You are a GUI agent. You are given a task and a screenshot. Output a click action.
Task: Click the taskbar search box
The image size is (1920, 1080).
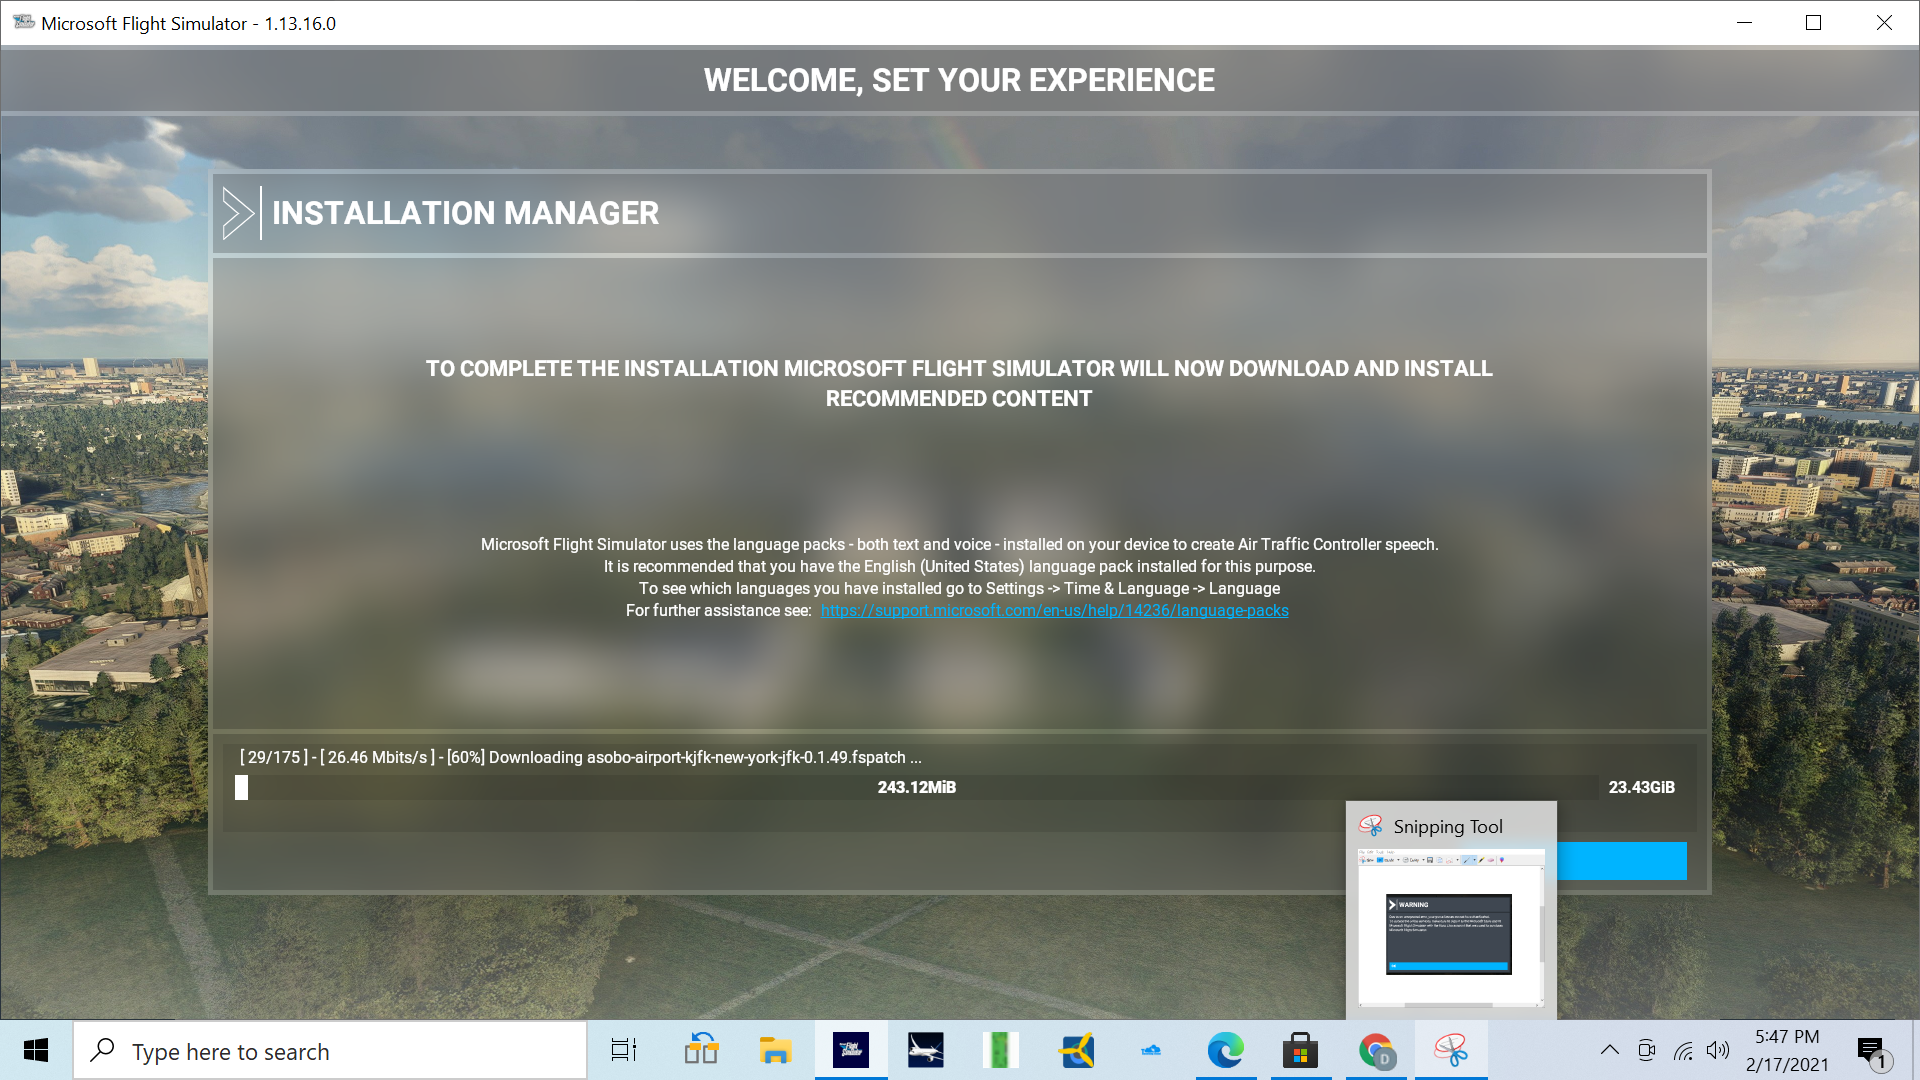330,1051
